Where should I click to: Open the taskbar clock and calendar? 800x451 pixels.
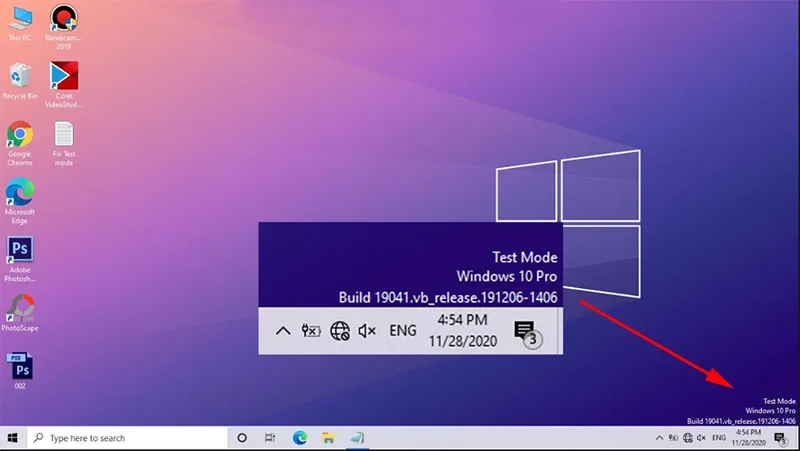coord(748,438)
